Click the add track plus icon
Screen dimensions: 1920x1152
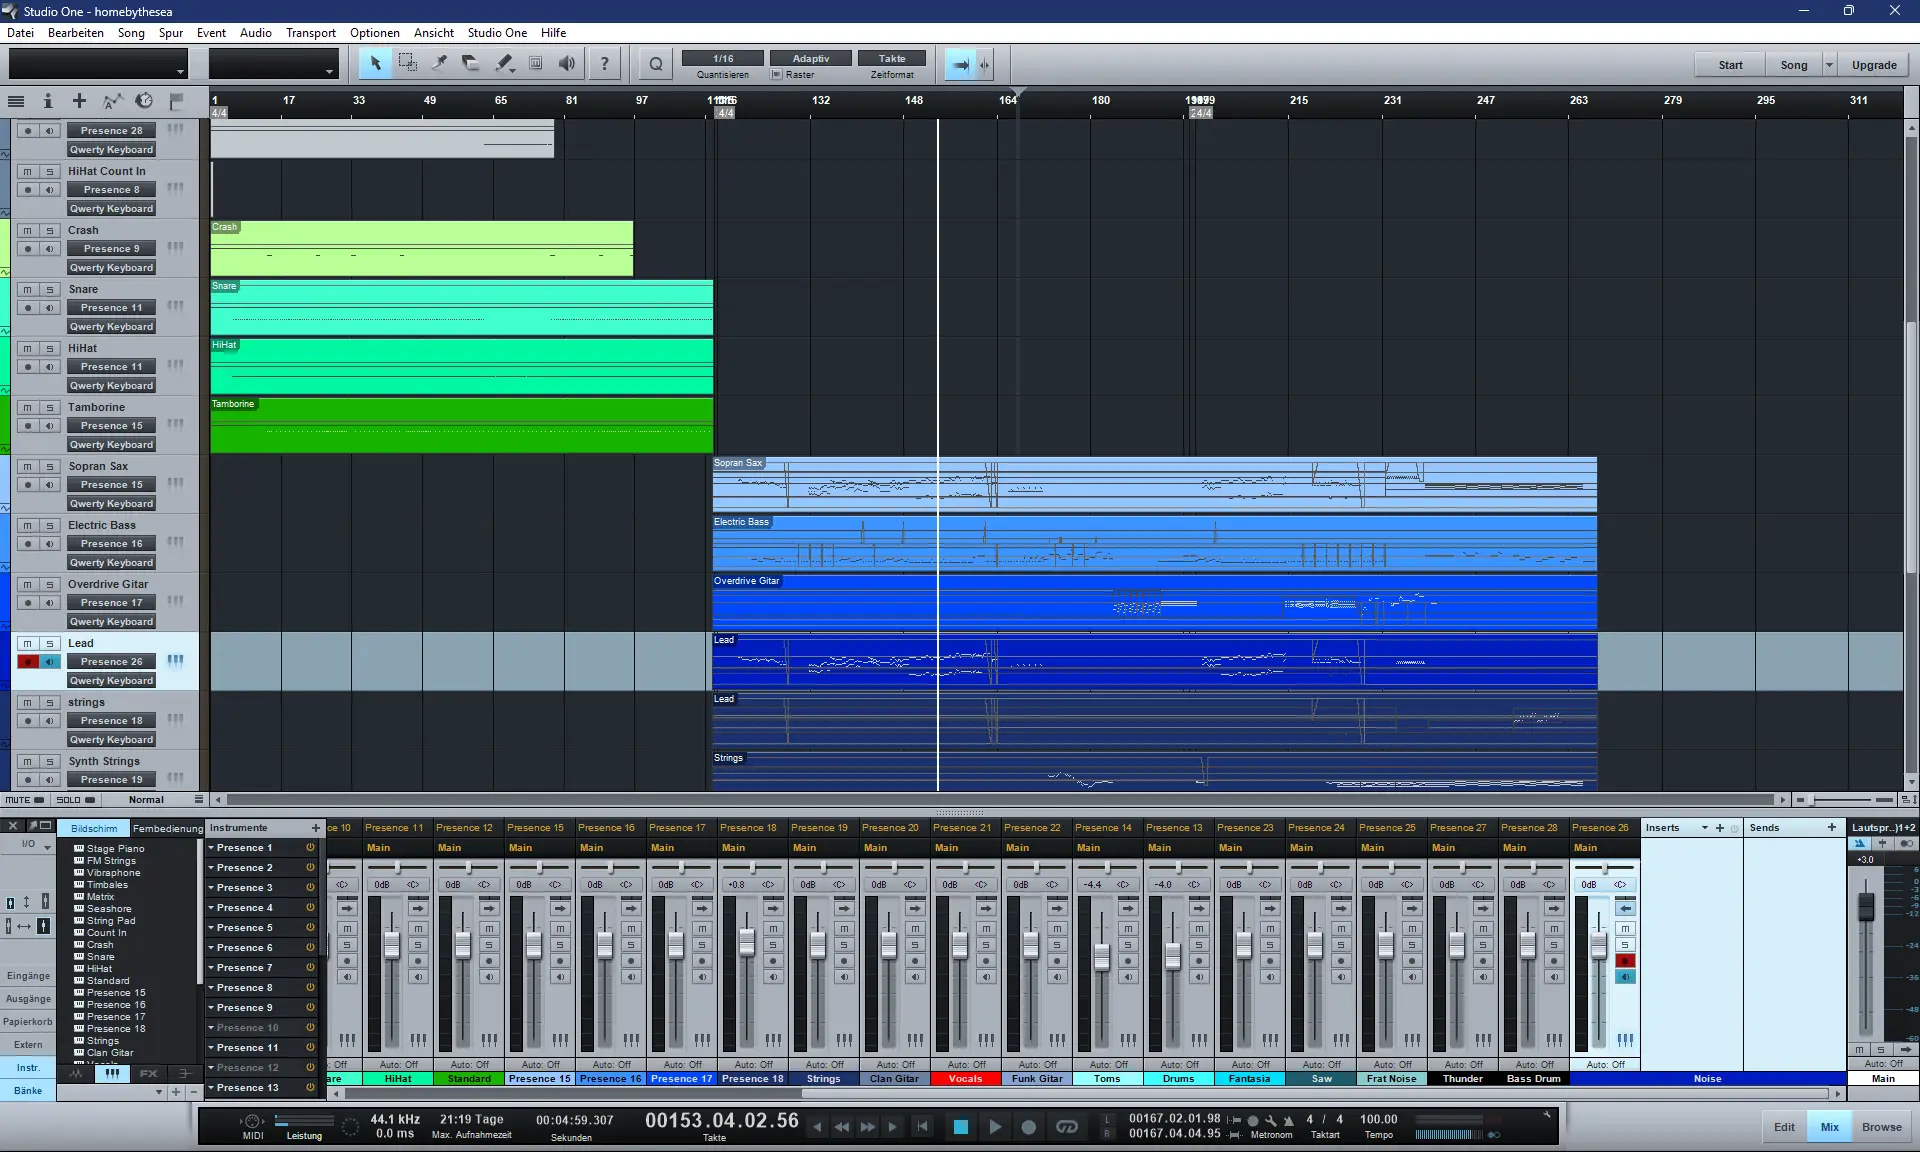click(79, 101)
